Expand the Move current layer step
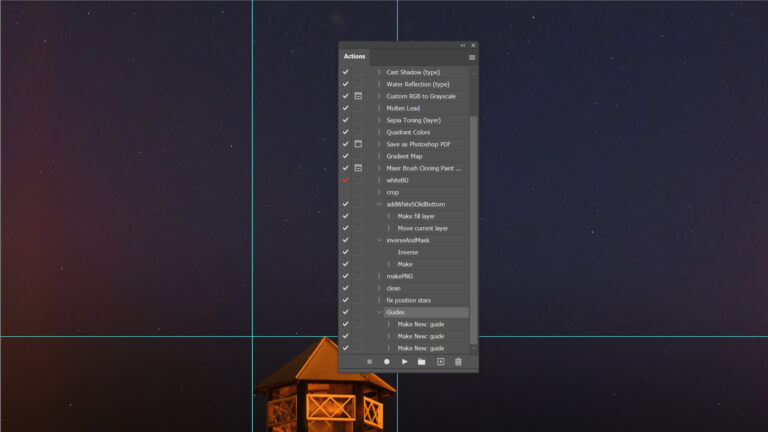Viewport: 768px width, 432px height. pos(389,228)
